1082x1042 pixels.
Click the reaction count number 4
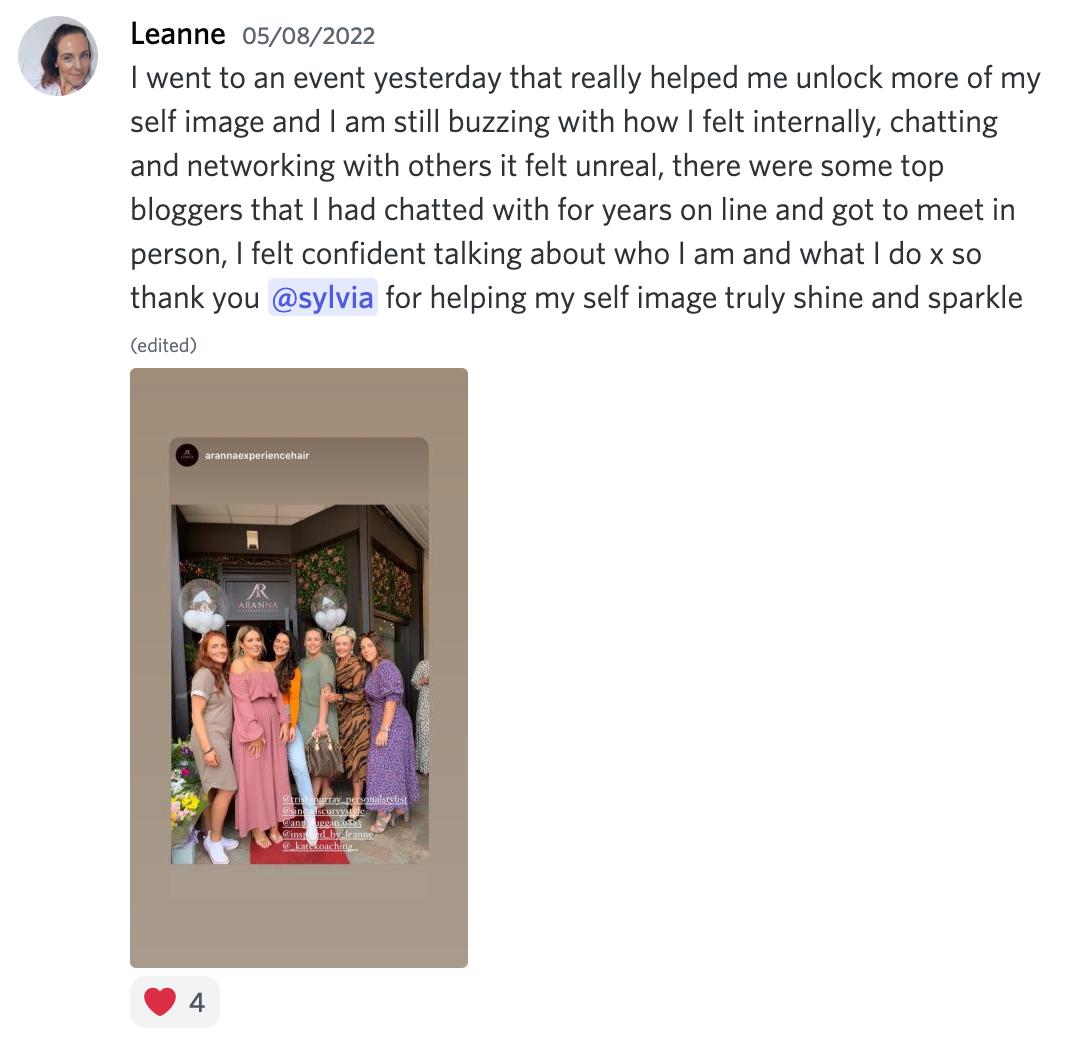tap(197, 1003)
